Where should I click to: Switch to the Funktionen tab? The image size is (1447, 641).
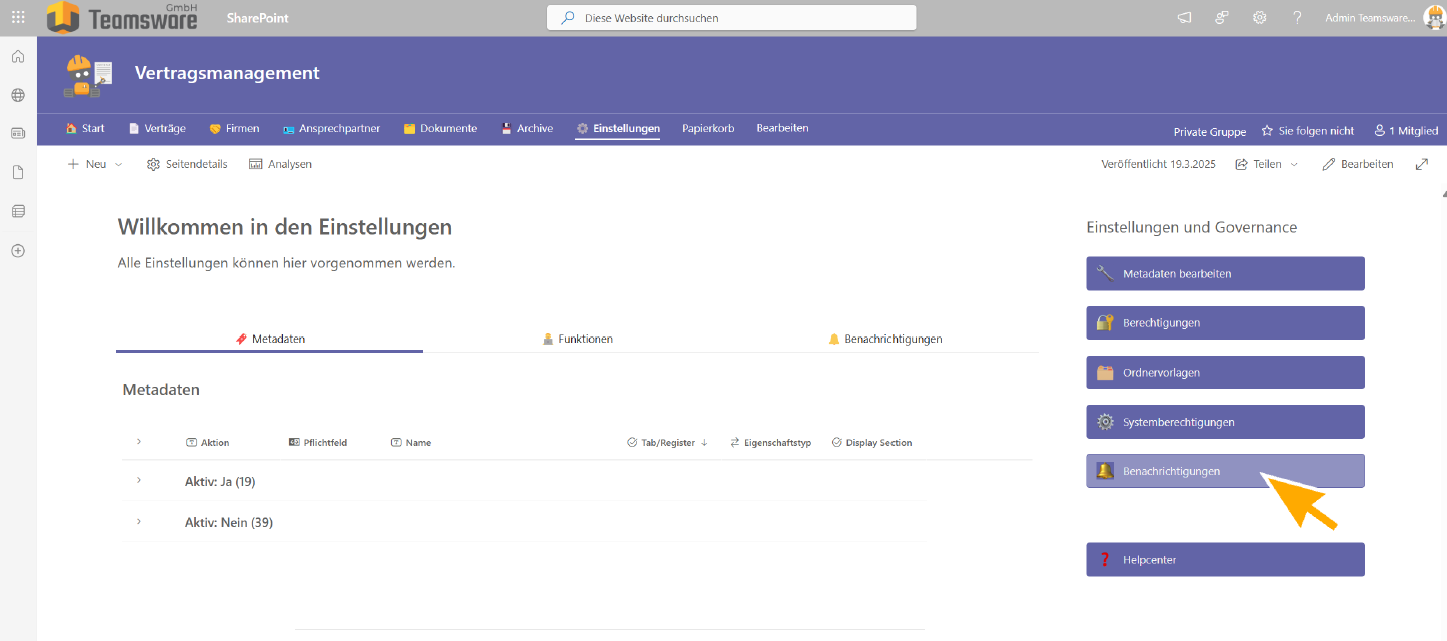coord(577,339)
